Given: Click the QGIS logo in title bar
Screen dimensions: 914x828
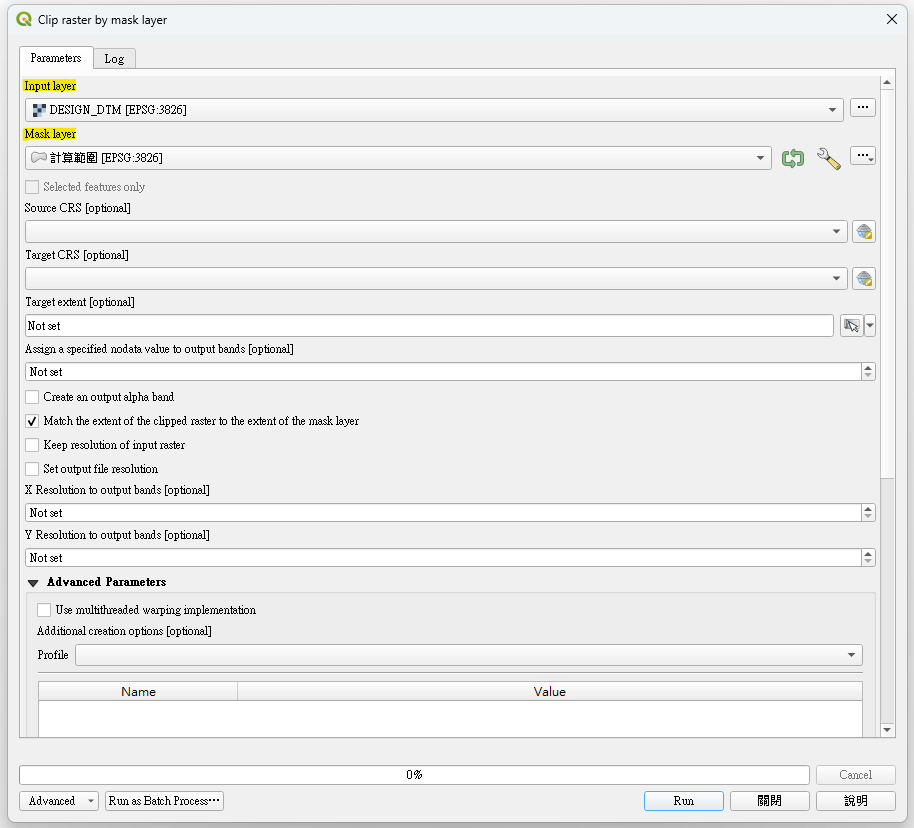Looking at the screenshot, I should [25, 19].
